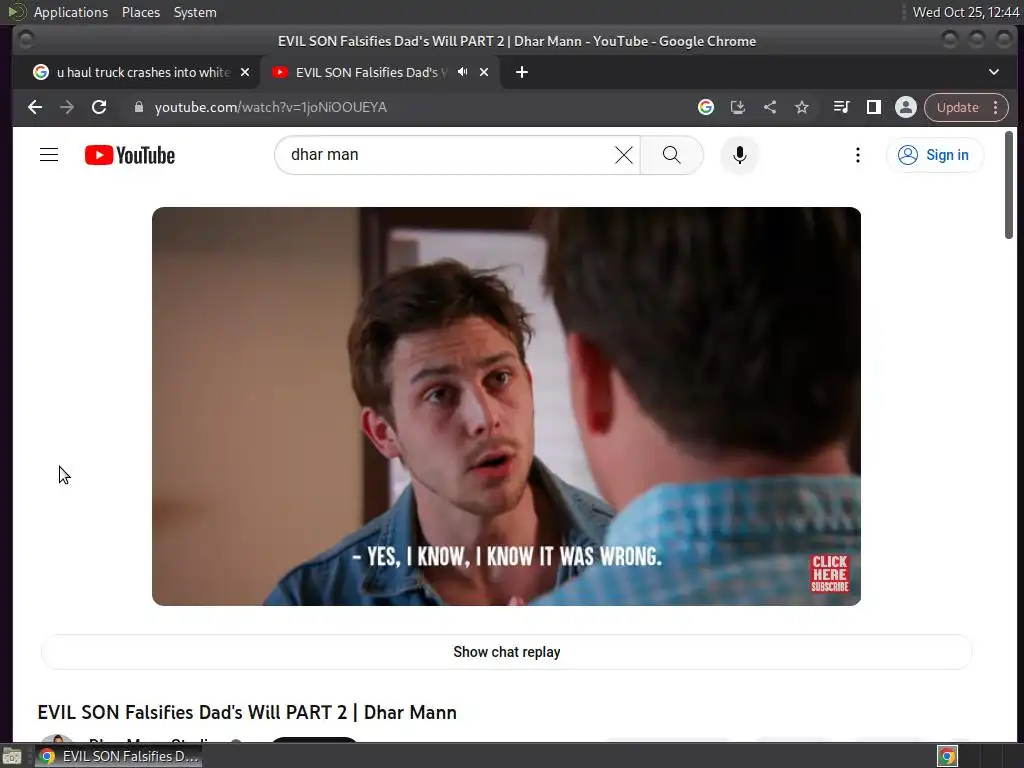The height and width of the screenshot is (768, 1024).
Task: Click the show desktop icon in taskbar
Action: [x=12, y=757]
